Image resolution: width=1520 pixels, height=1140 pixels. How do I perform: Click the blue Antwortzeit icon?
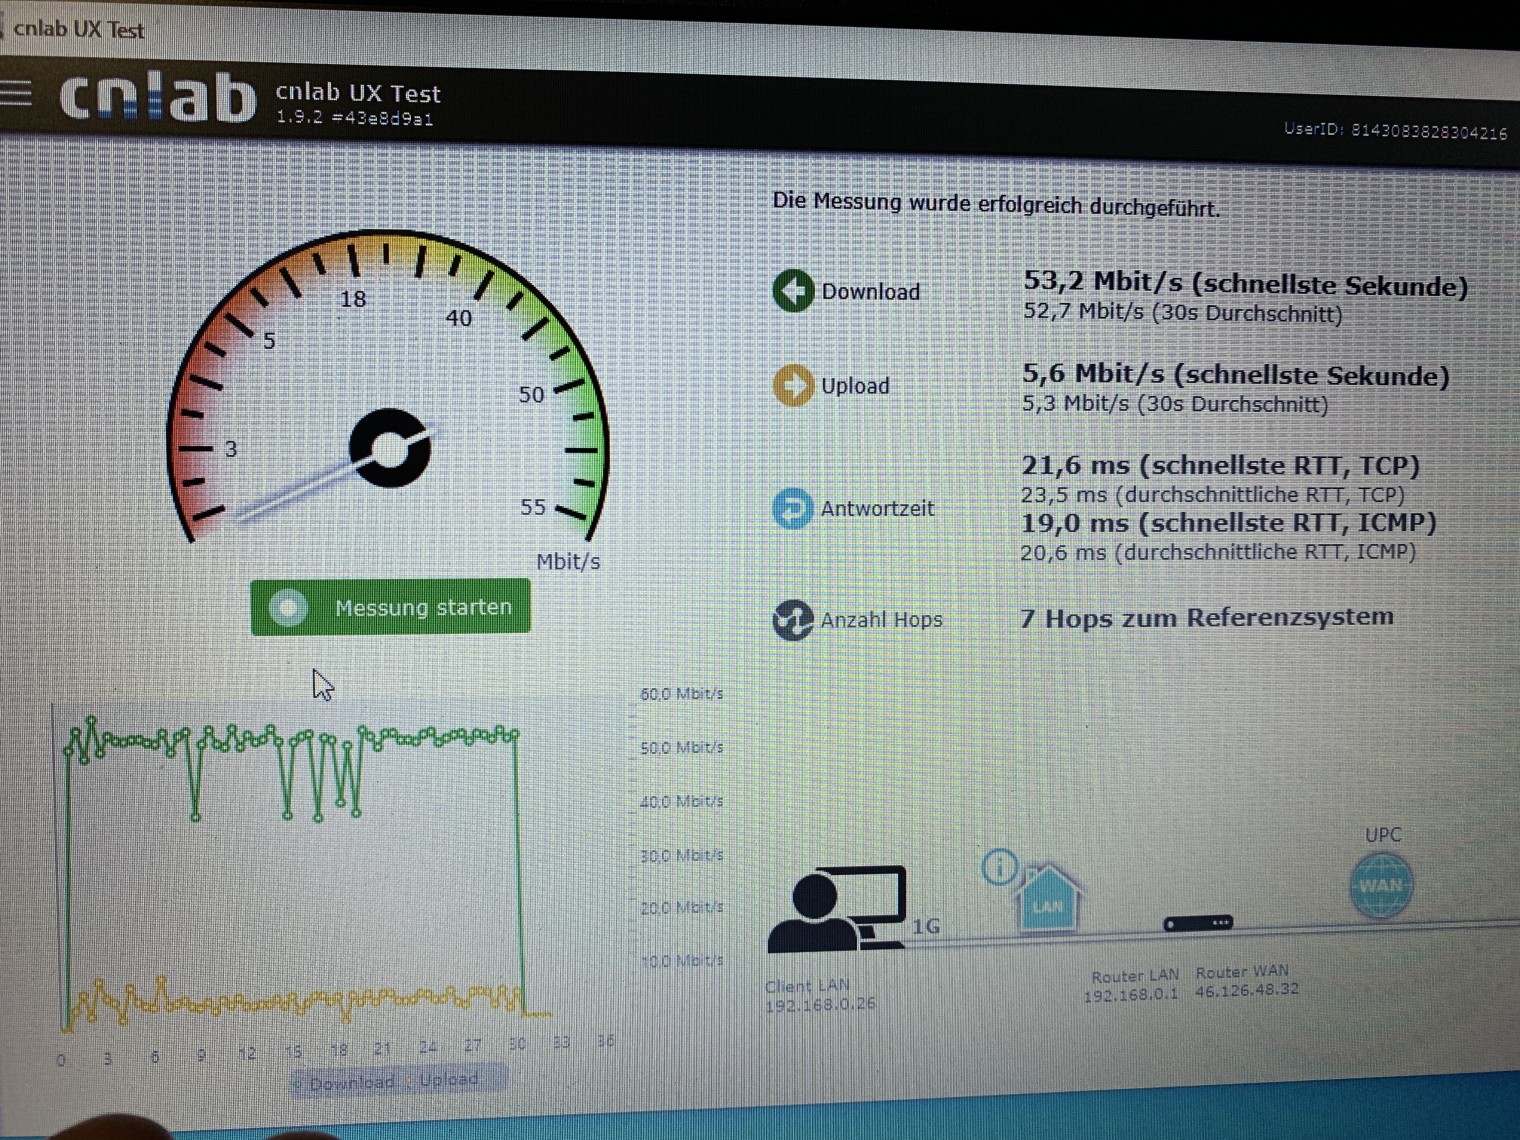[x=793, y=508]
